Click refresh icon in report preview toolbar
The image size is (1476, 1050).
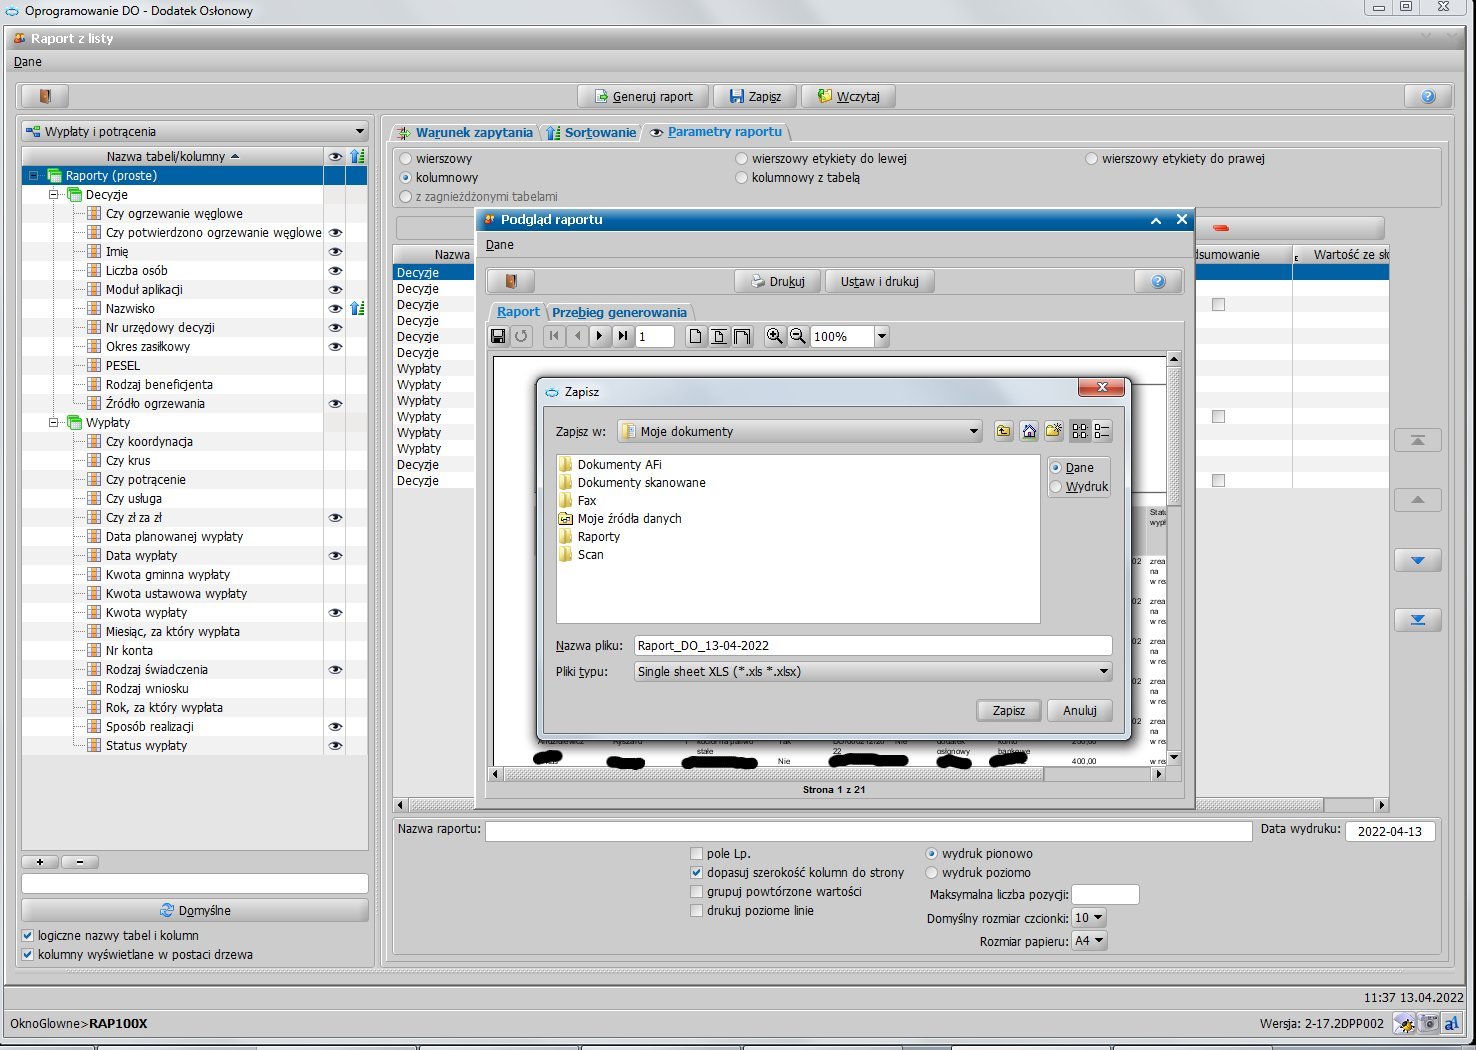521,336
